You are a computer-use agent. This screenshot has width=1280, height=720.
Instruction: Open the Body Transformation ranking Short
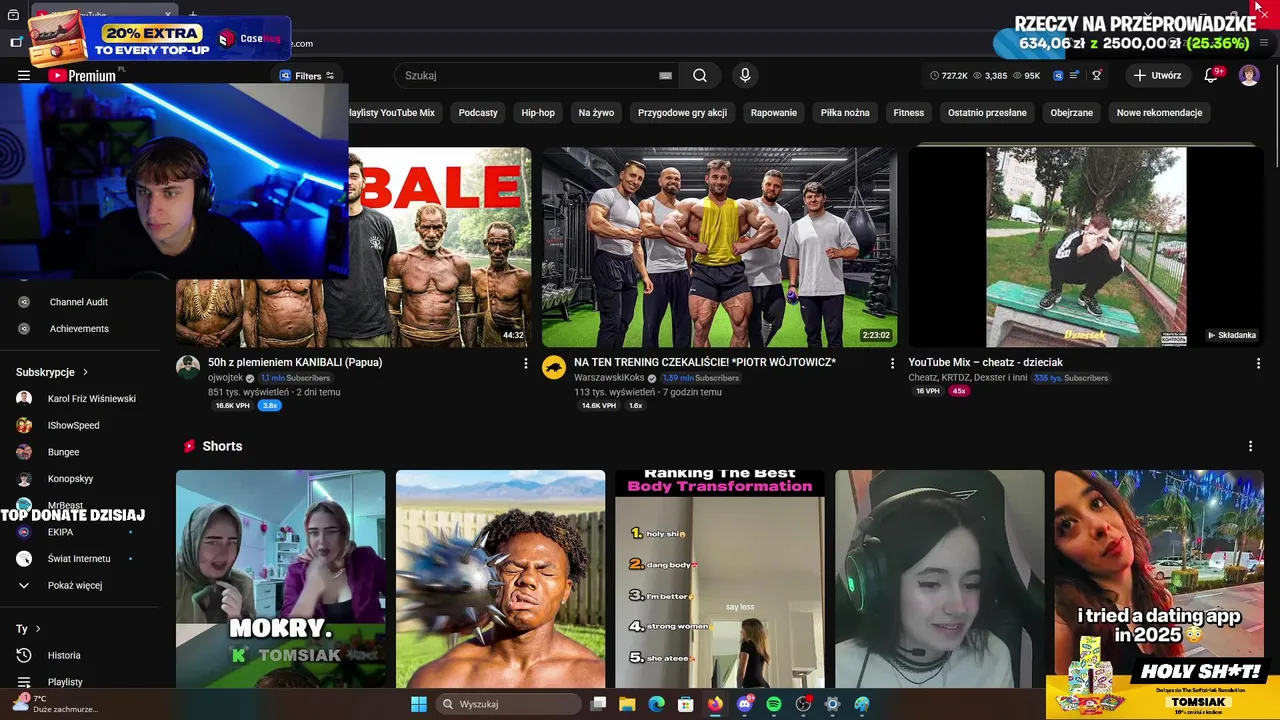click(720, 579)
